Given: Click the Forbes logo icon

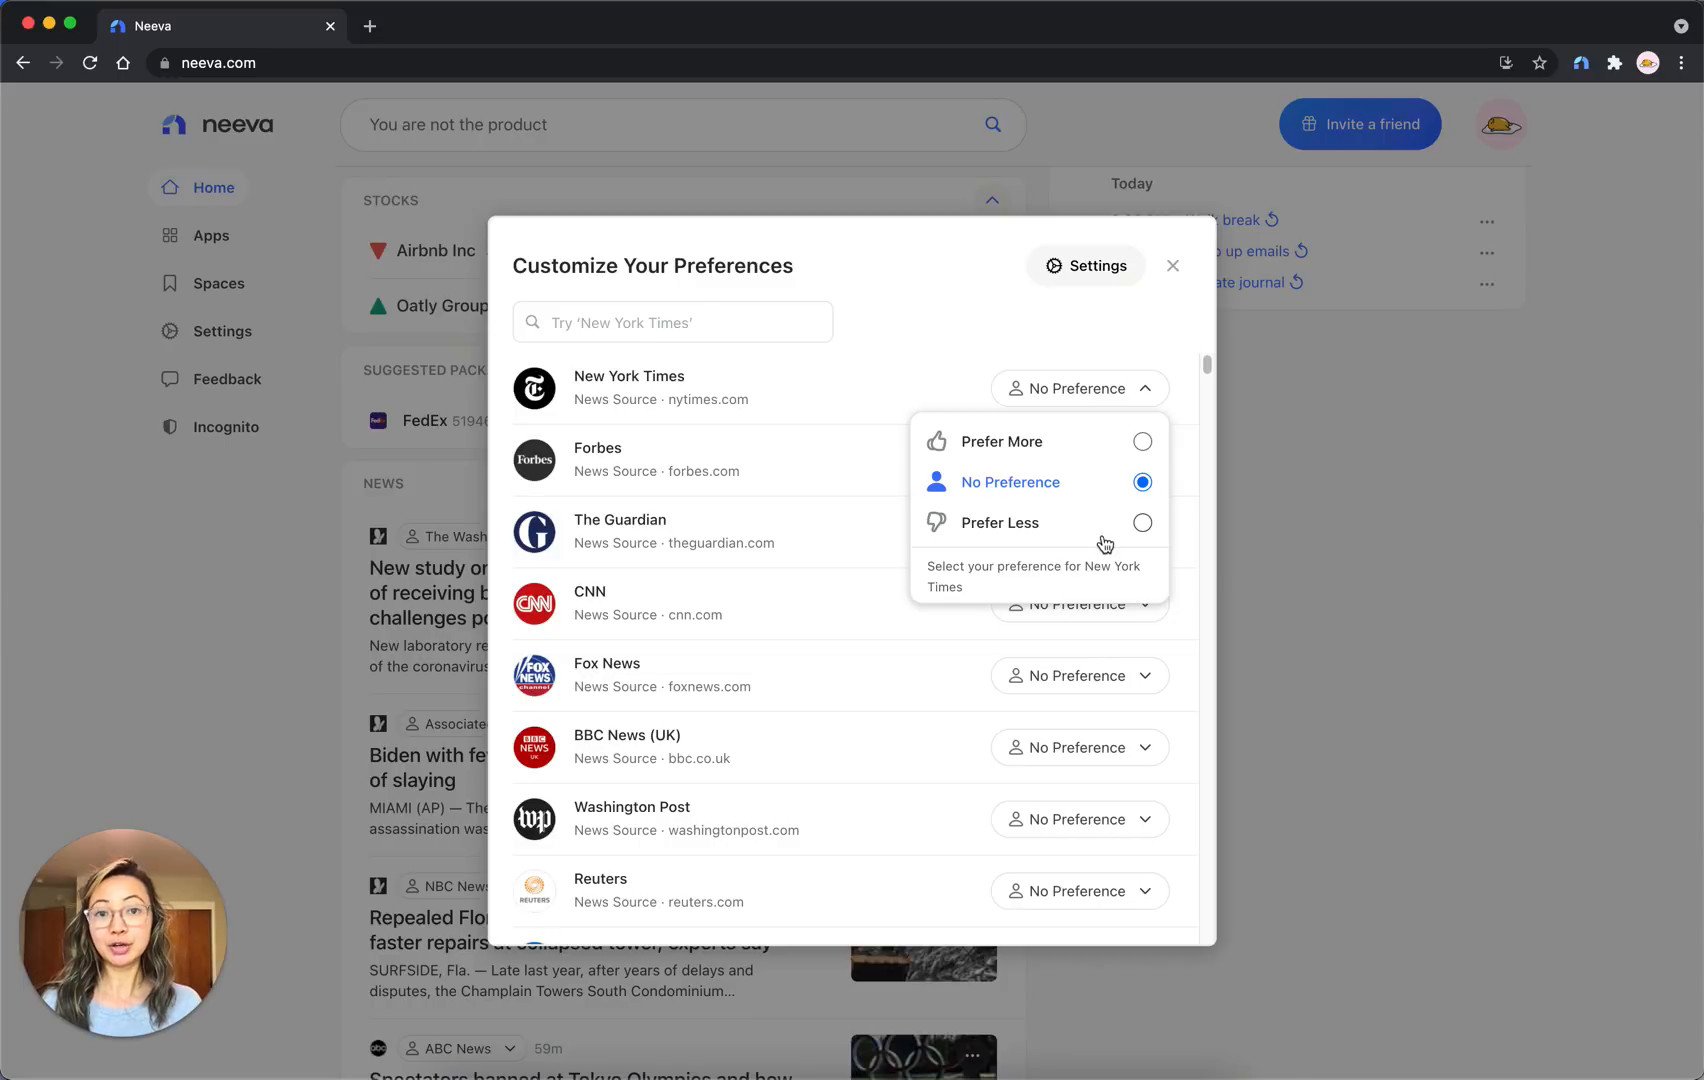Looking at the screenshot, I should [x=534, y=460].
